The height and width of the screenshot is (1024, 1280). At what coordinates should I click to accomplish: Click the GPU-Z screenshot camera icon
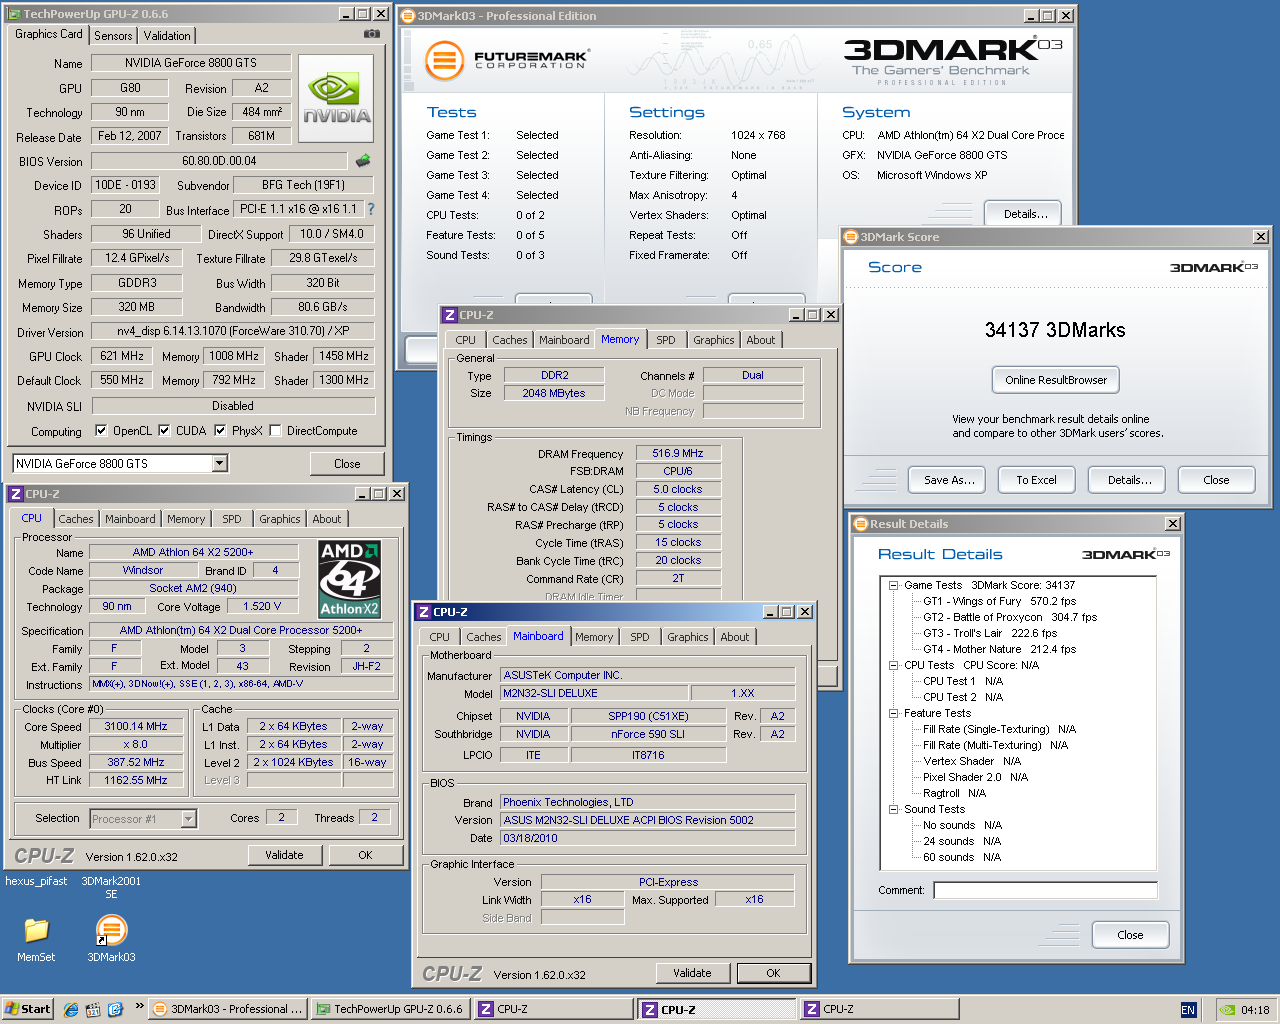pos(372,34)
